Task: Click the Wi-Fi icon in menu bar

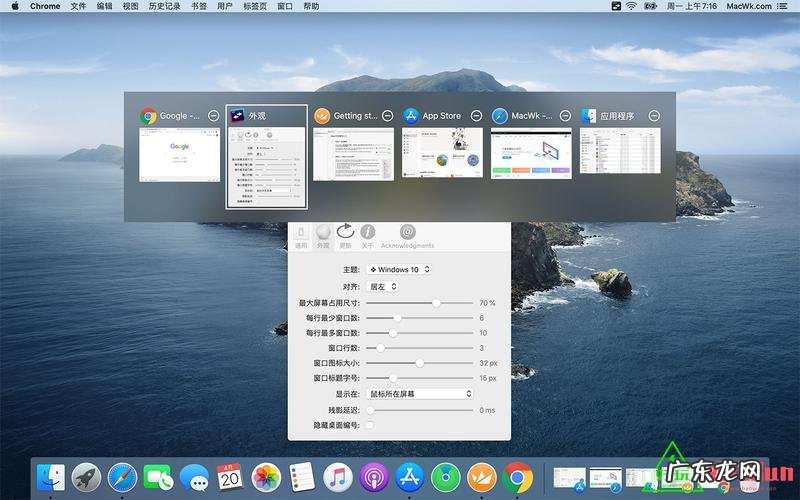Action: pos(631,6)
